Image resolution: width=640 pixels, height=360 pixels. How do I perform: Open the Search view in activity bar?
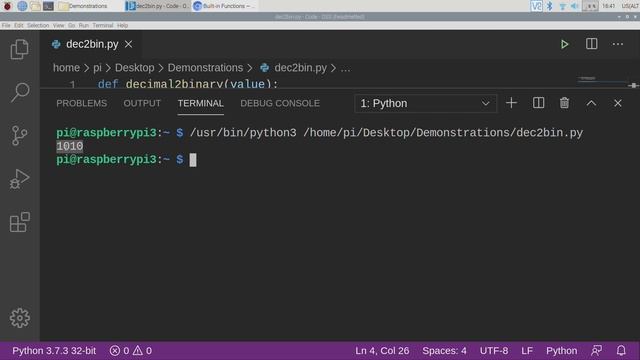(x=20, y=92)
